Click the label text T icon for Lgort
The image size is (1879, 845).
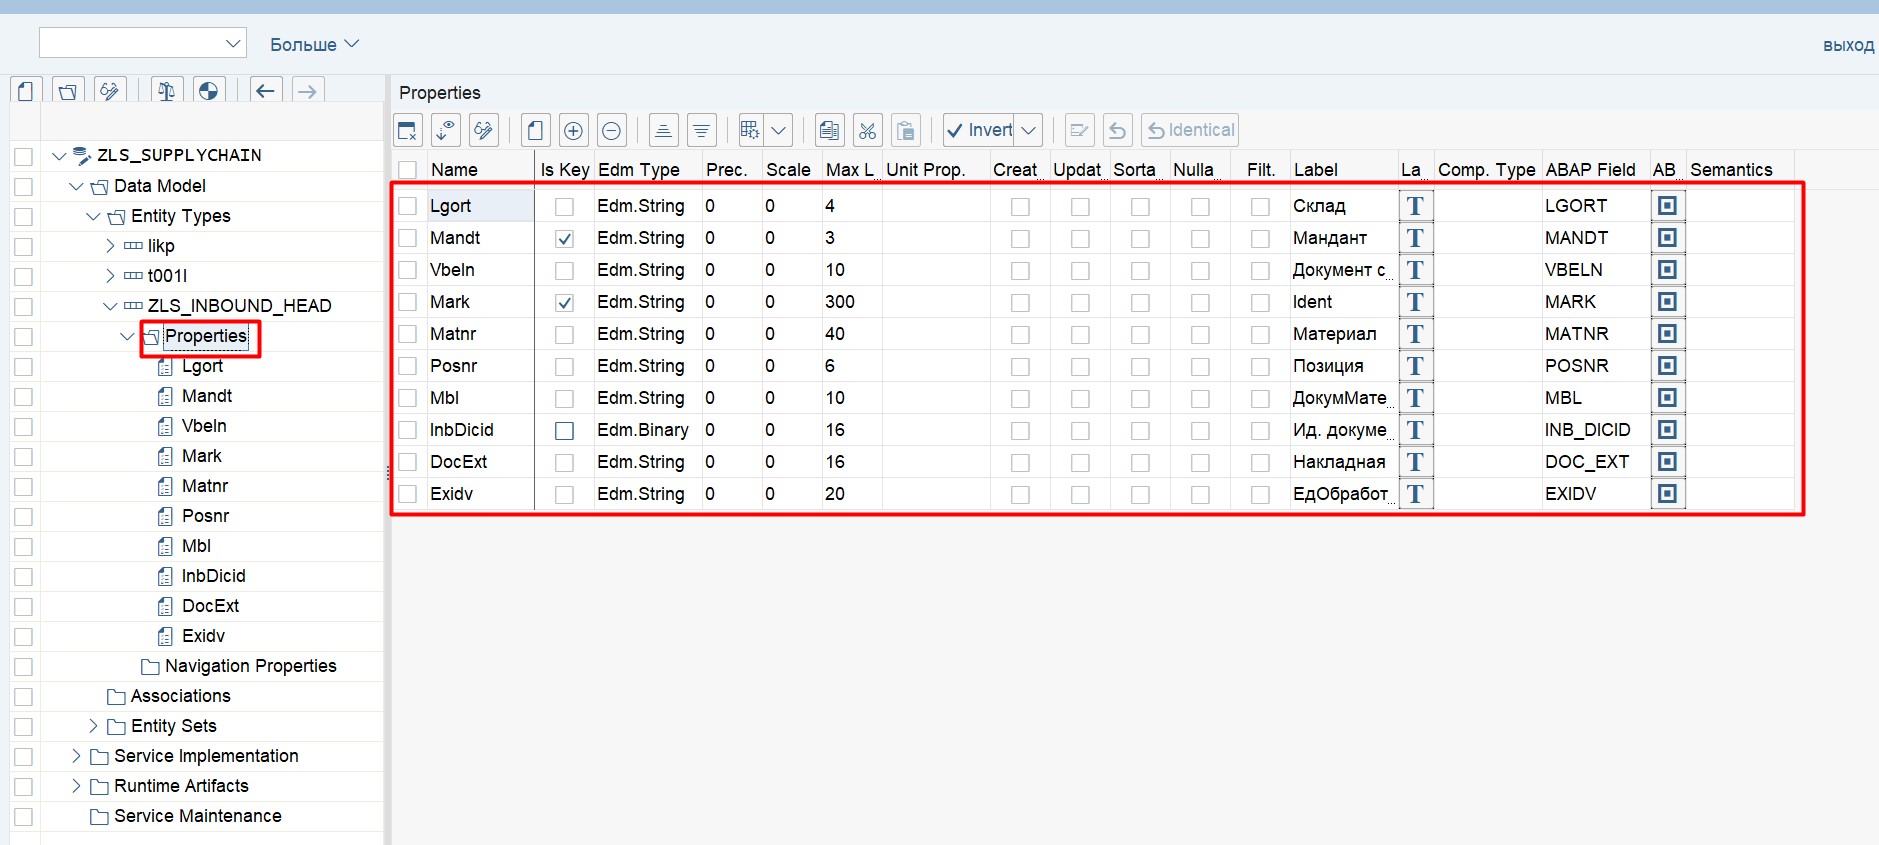click(x=1415, y=206)
